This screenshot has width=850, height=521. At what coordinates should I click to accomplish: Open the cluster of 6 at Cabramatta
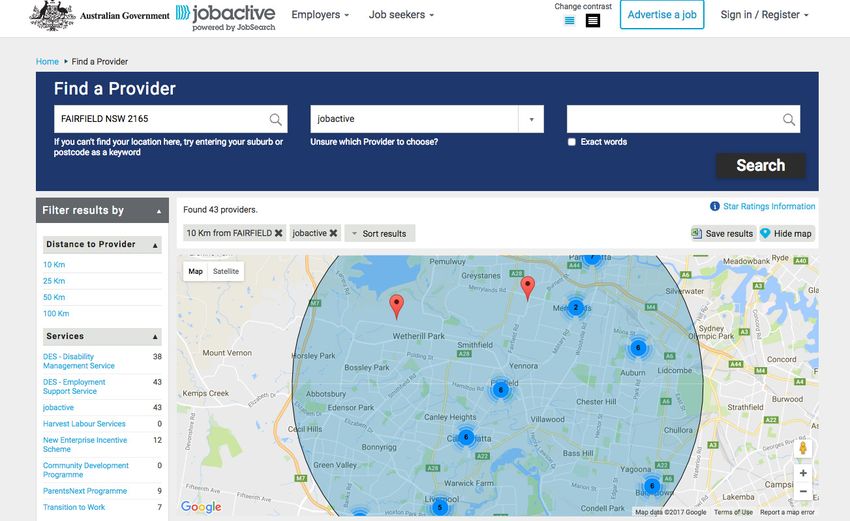pyautogui.click(x=466, y=437)
